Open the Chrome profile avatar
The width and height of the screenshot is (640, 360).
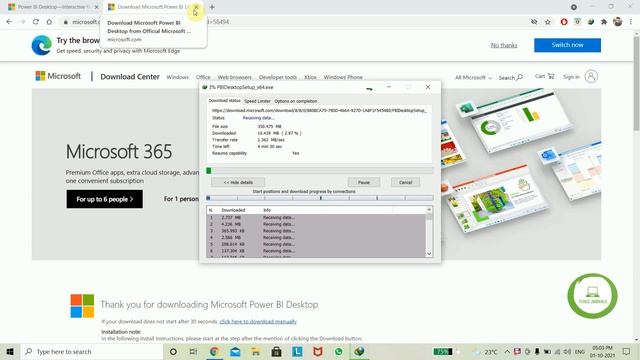point(618,22)
